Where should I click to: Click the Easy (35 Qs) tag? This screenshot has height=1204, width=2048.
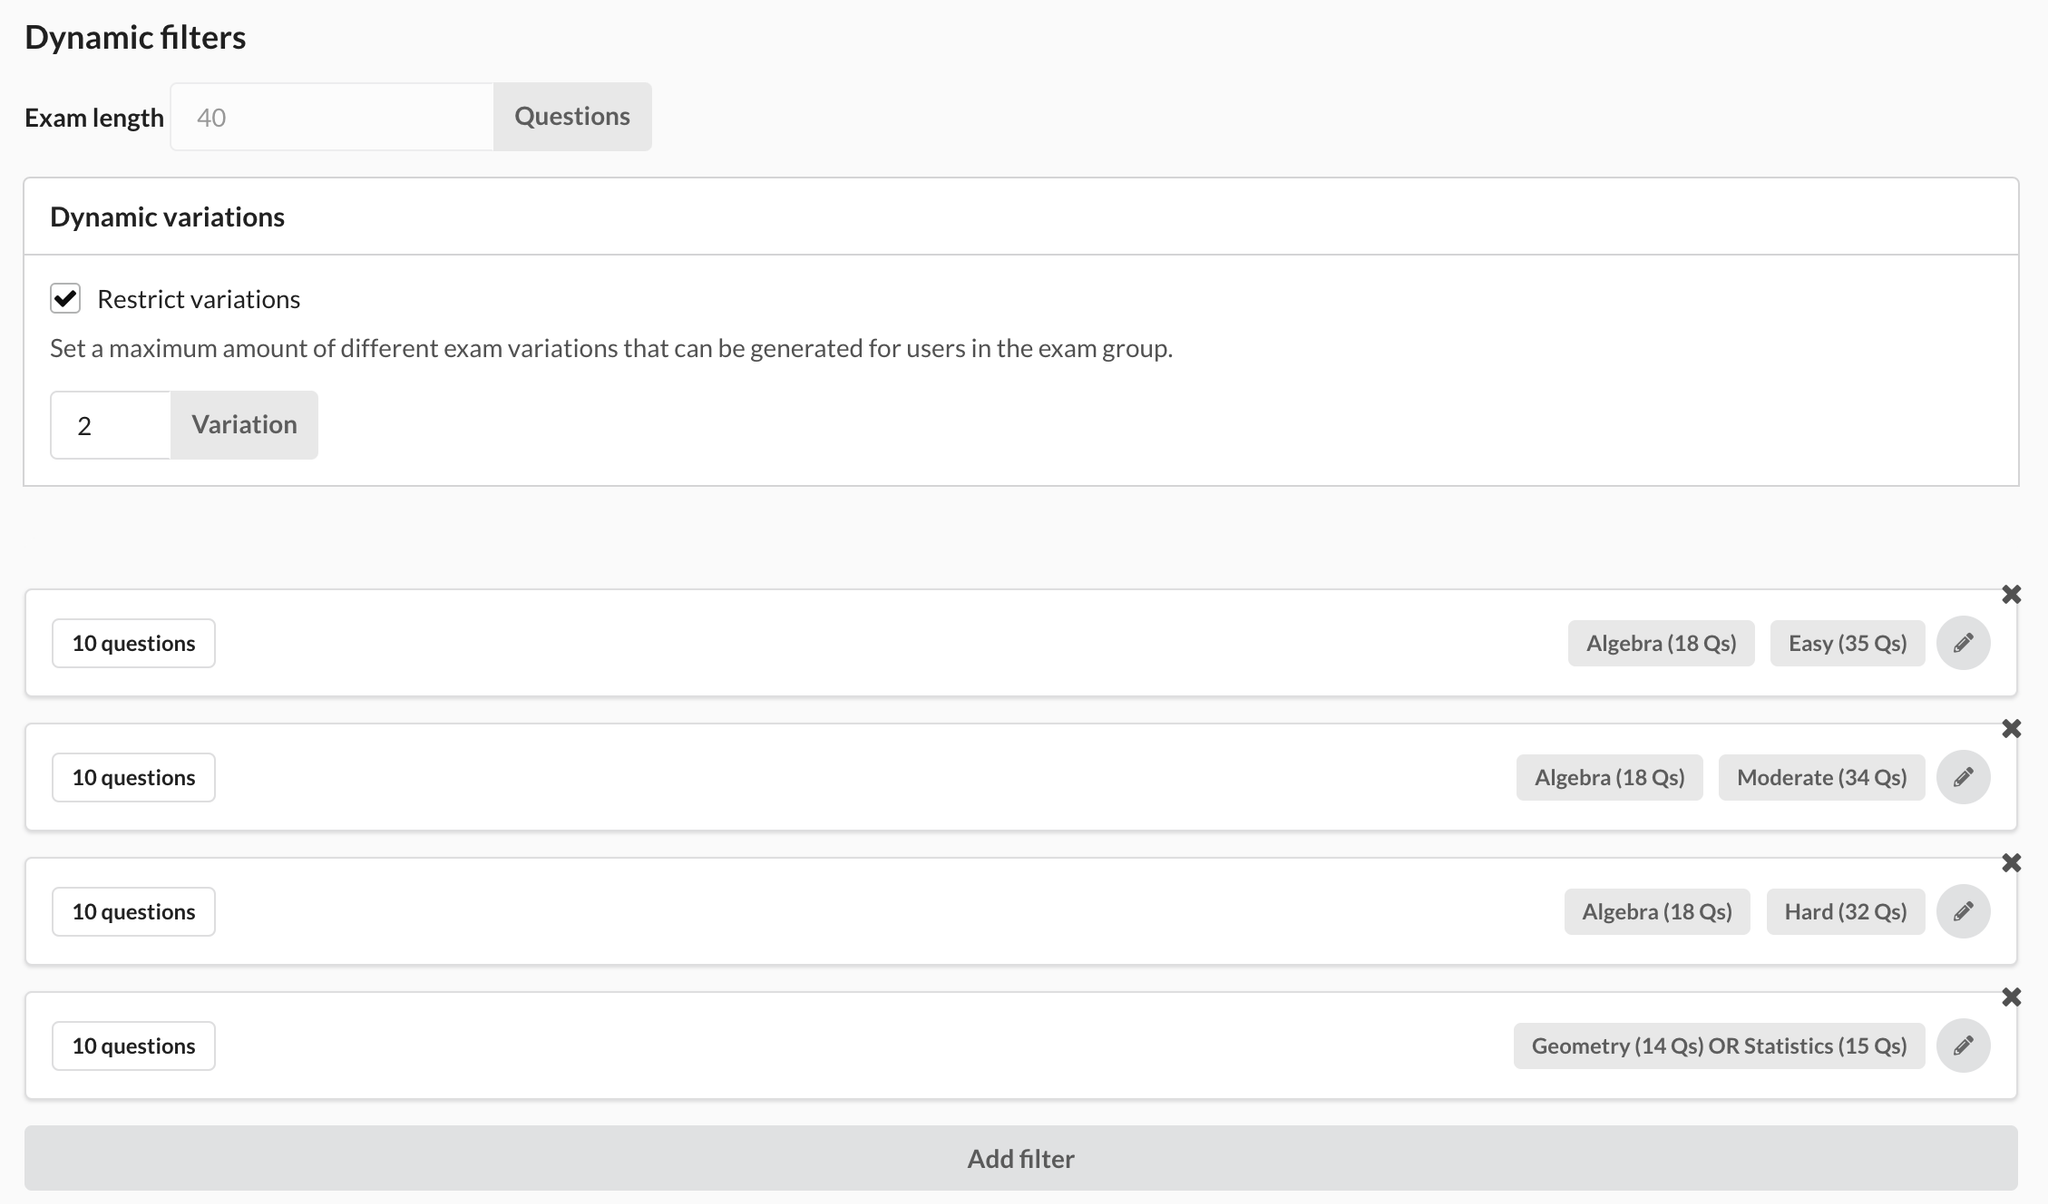tap(1847, 643)
